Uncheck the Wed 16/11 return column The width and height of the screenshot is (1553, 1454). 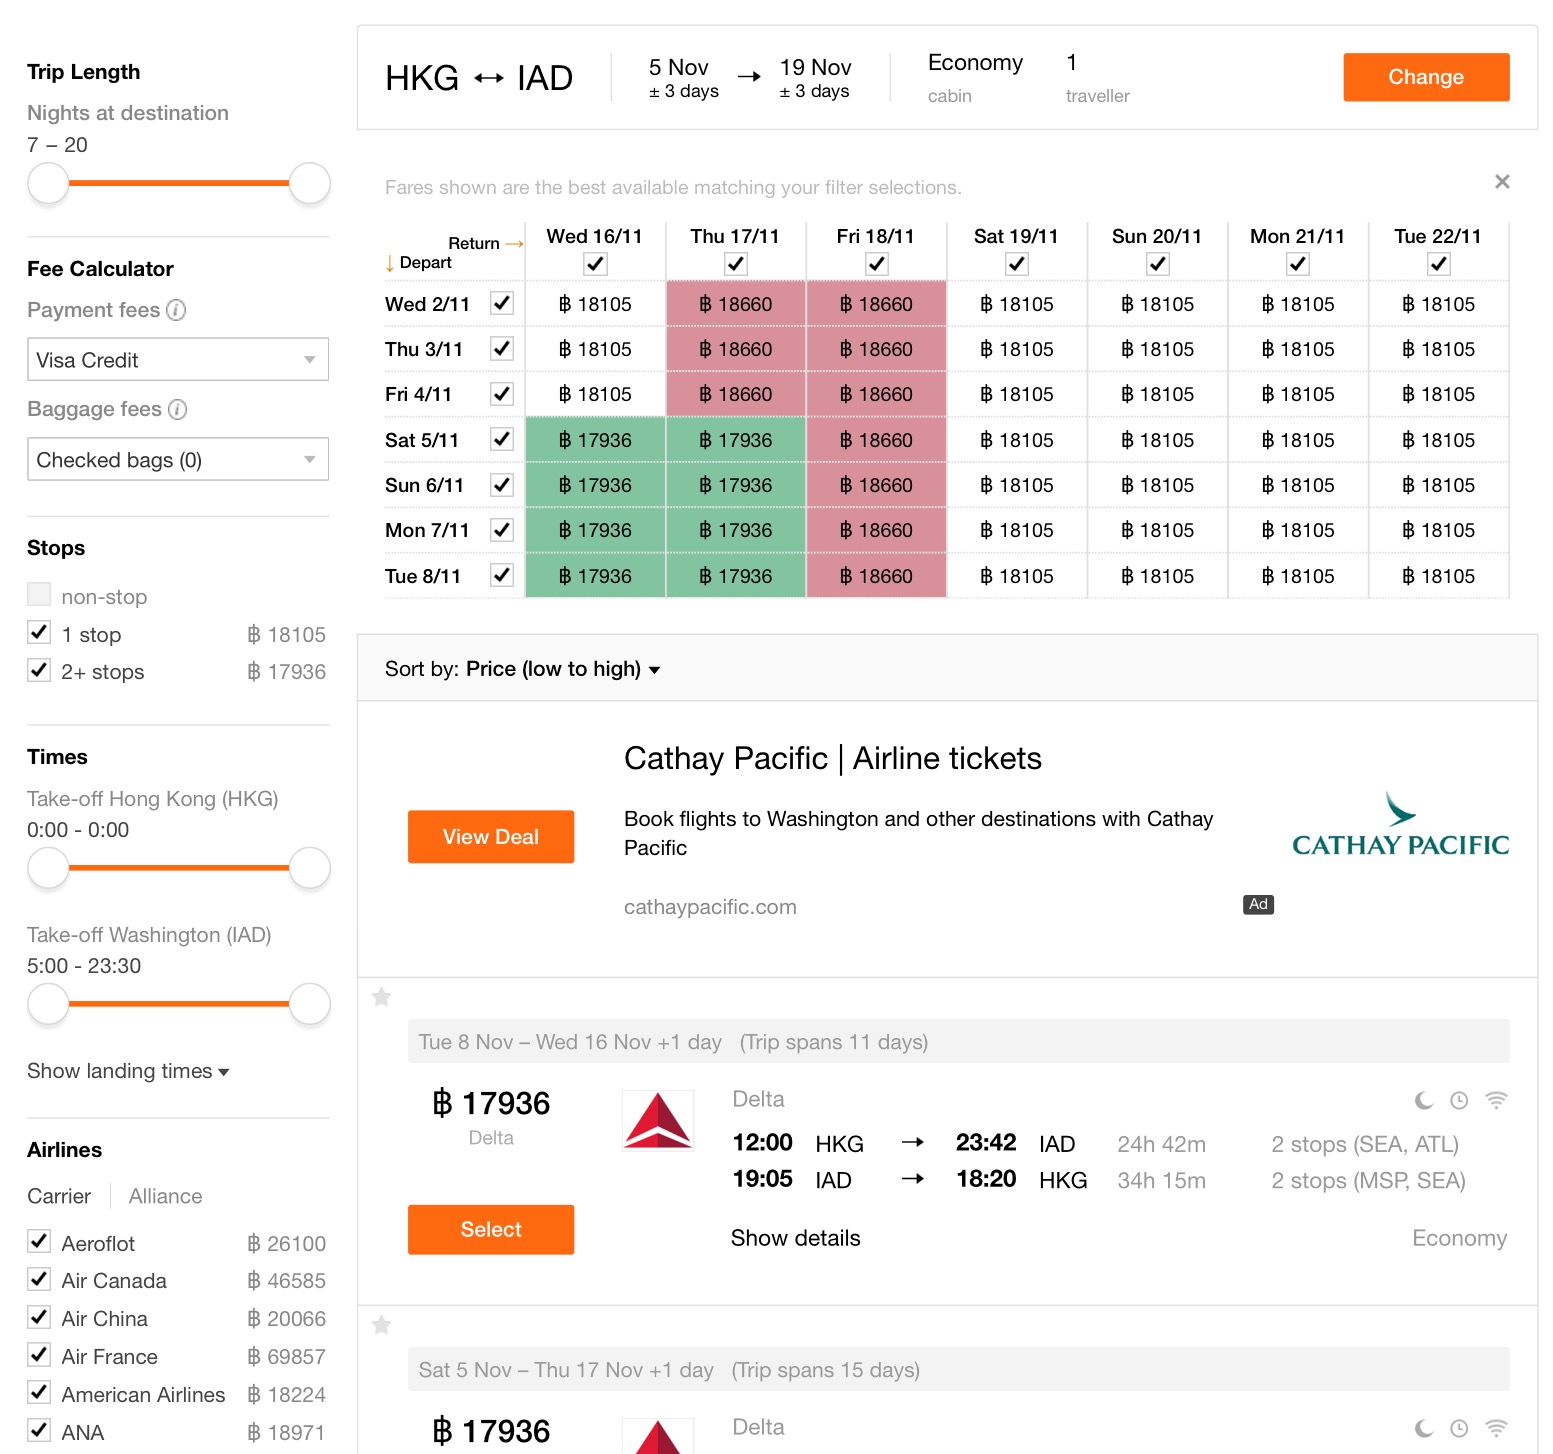595,264
